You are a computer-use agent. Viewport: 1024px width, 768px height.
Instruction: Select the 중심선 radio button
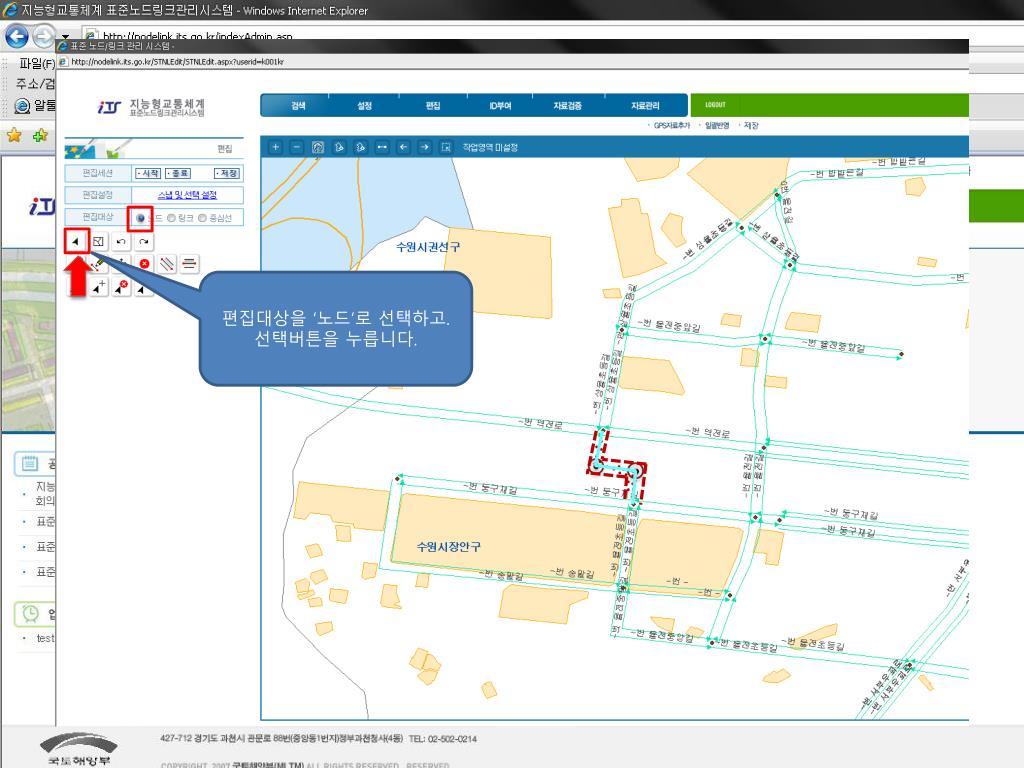click(x=202, y=218)
